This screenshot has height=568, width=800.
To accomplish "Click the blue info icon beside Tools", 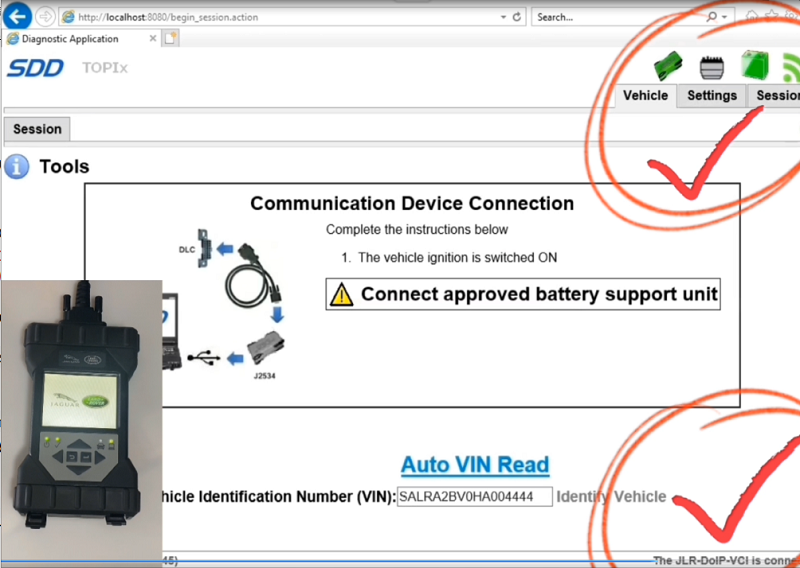I will [17, 167].
